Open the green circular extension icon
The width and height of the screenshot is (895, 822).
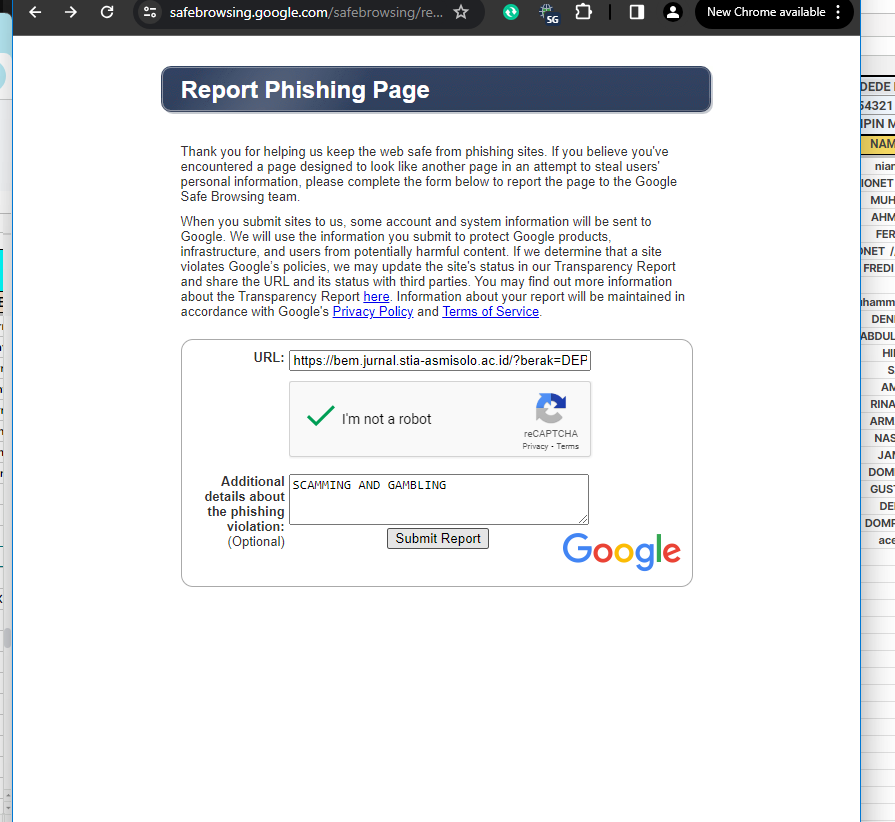pyautogui.click(x=511, y=12)
